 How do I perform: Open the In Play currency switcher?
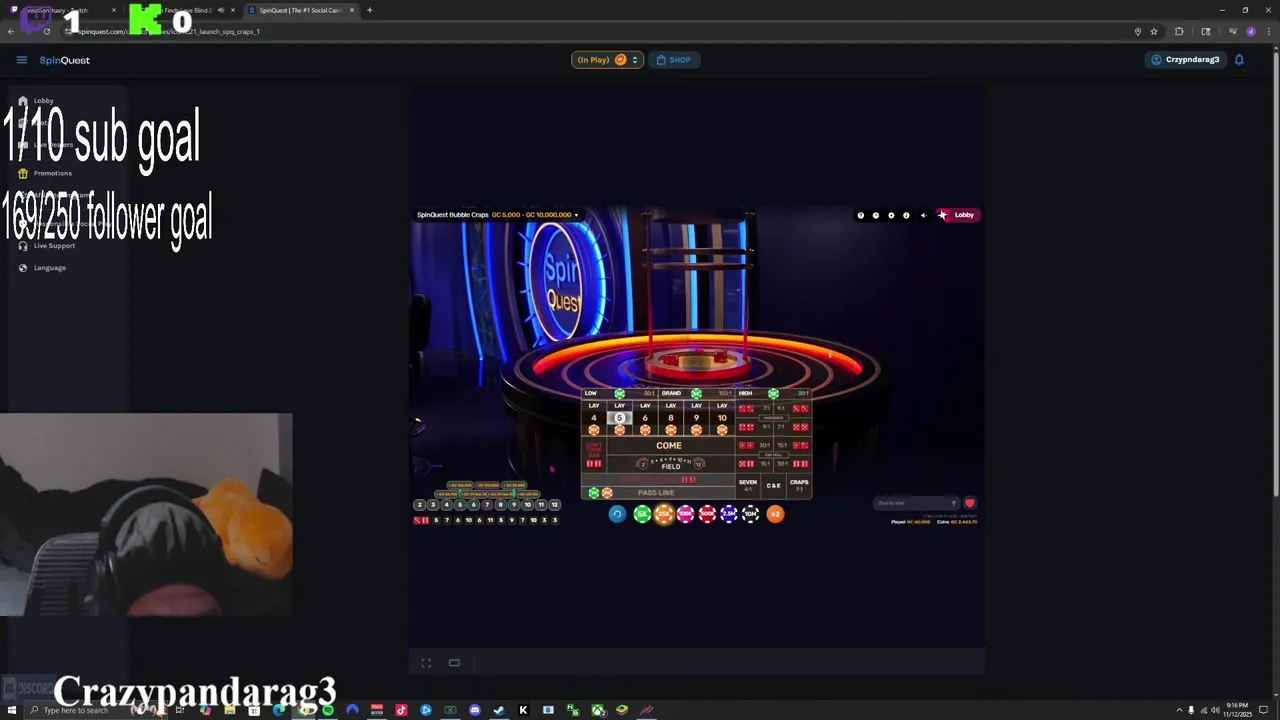606,60
